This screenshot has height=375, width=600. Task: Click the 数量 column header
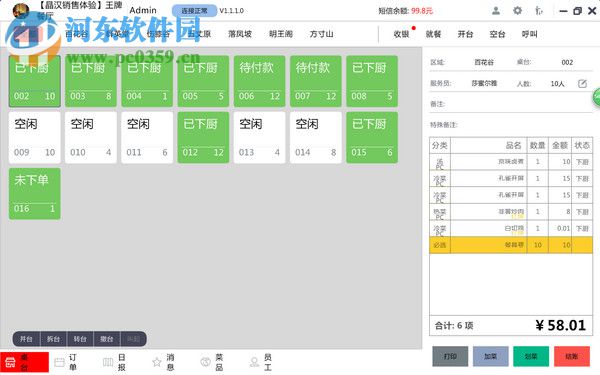click(538, 145)
